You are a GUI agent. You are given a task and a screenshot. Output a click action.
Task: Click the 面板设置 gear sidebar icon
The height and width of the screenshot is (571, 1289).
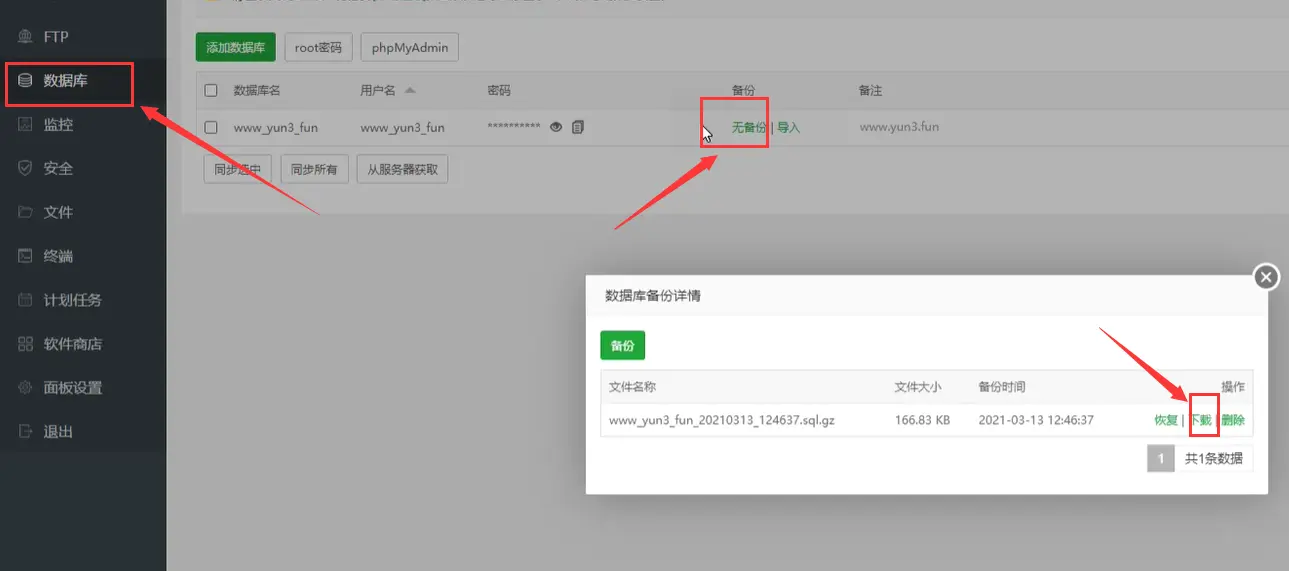point(26,388)
